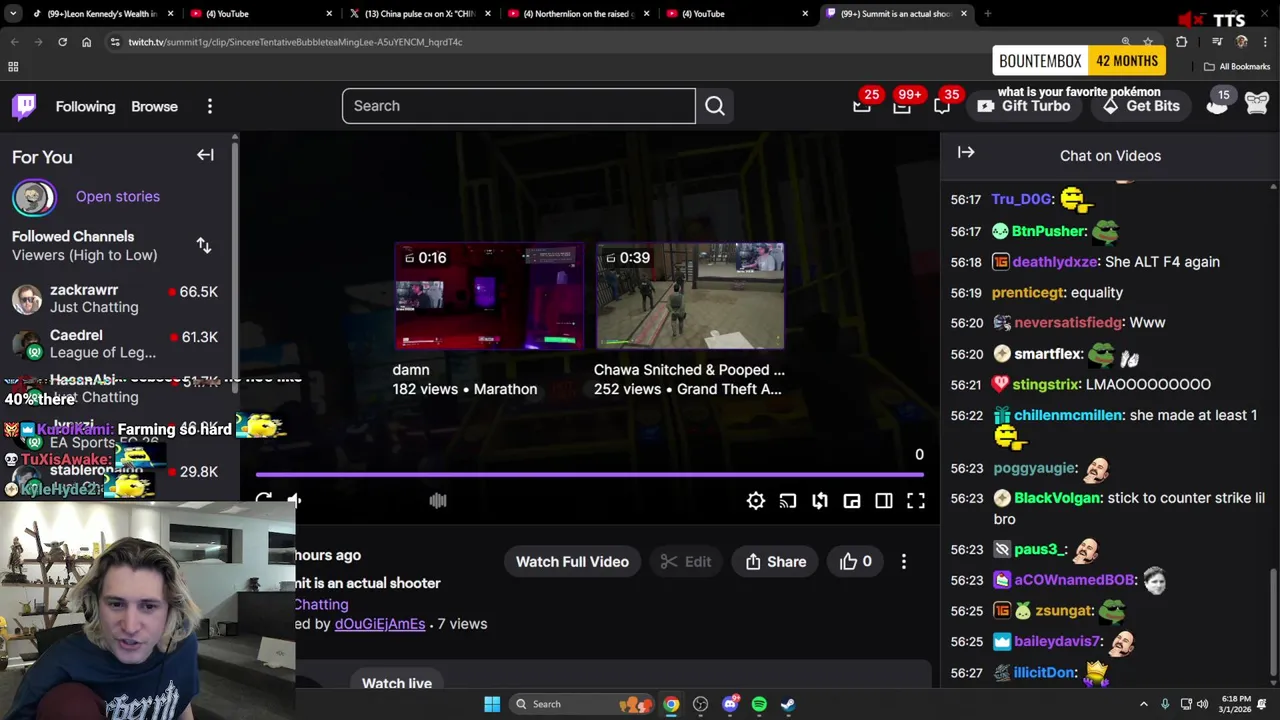Click Tru_D0G username in chat

(1022, 199)
